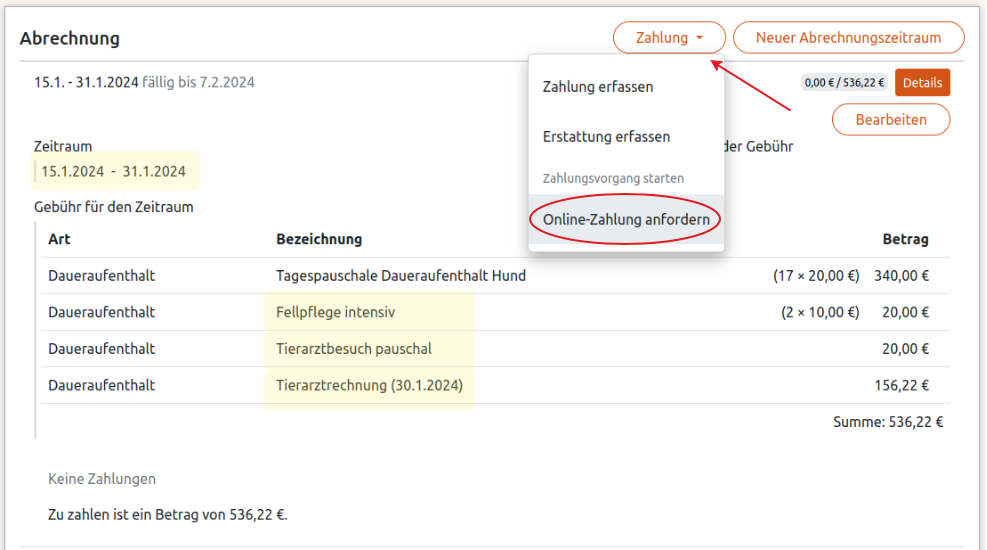Open the orange Details button
This screenshot has height=550, width=987.
click(x=922, y=83)
